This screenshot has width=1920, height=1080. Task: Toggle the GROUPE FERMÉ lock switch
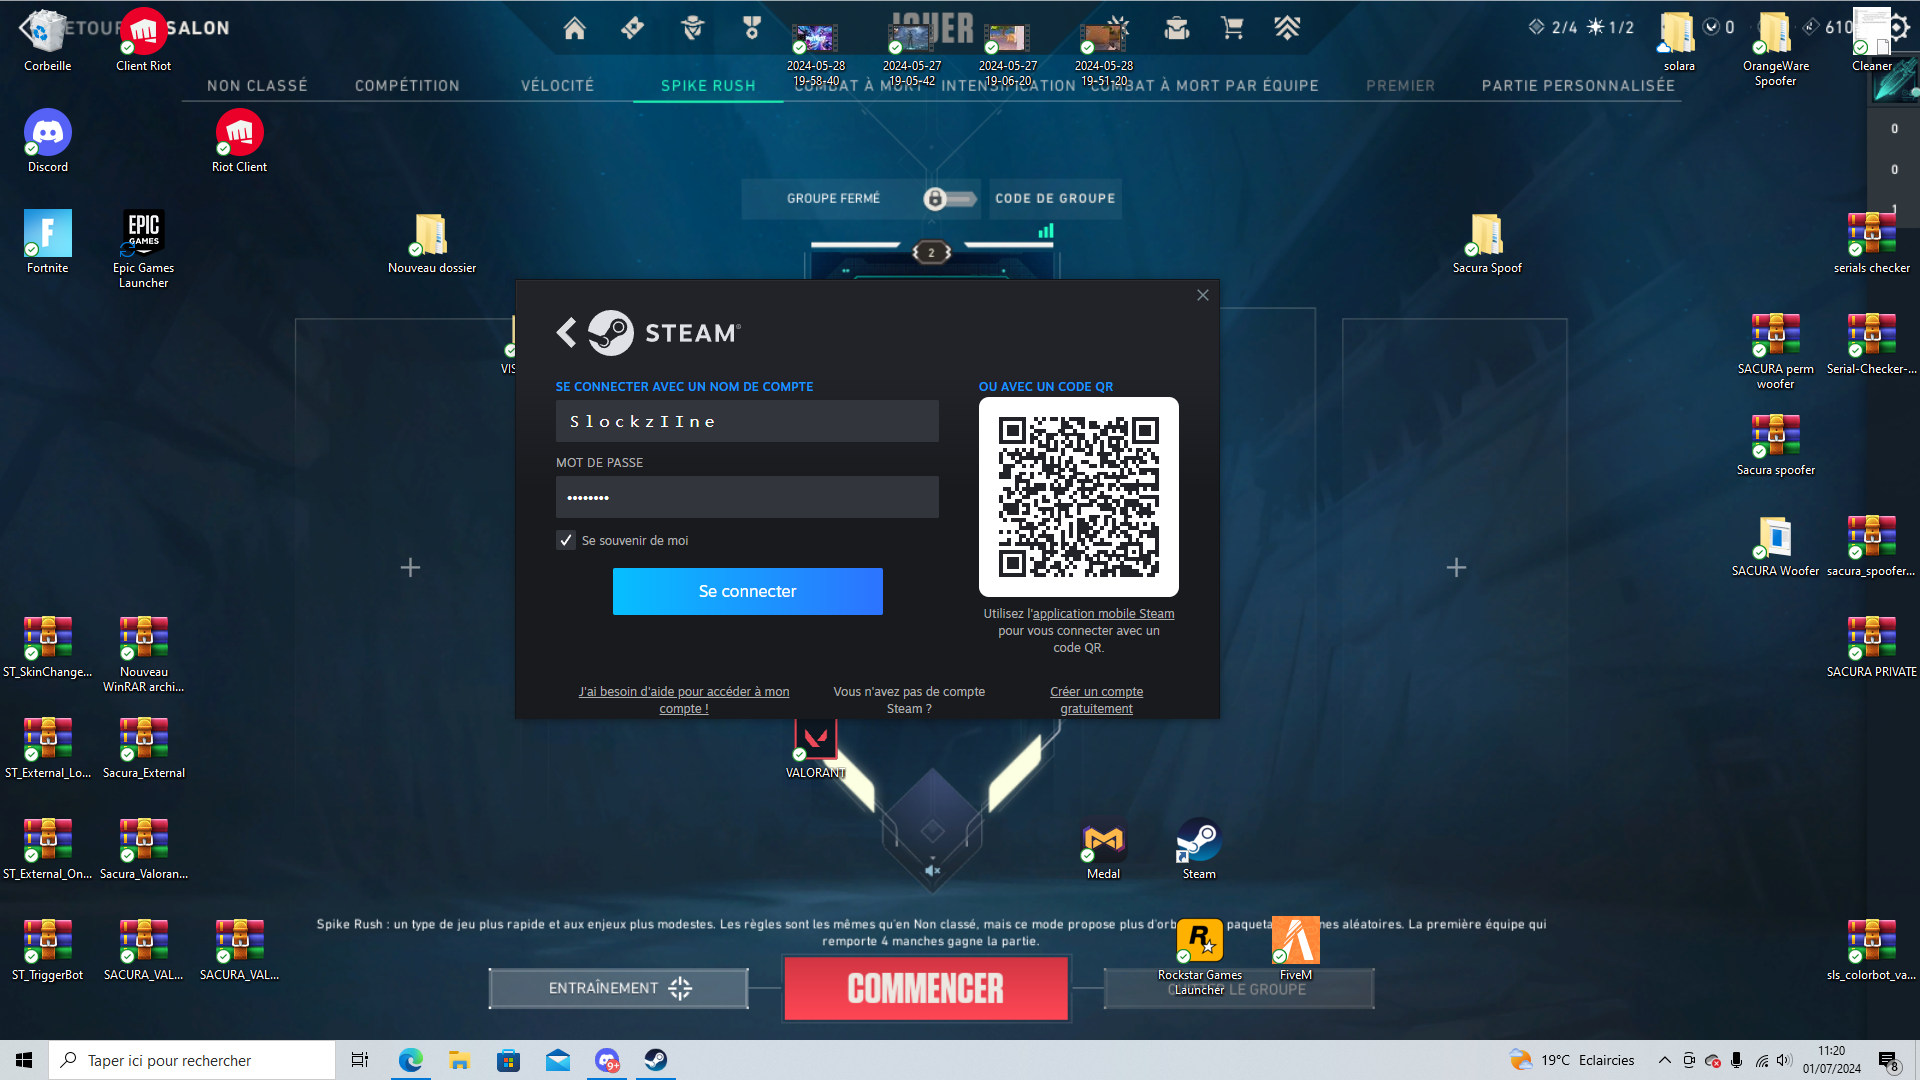[x=949, y=199]
